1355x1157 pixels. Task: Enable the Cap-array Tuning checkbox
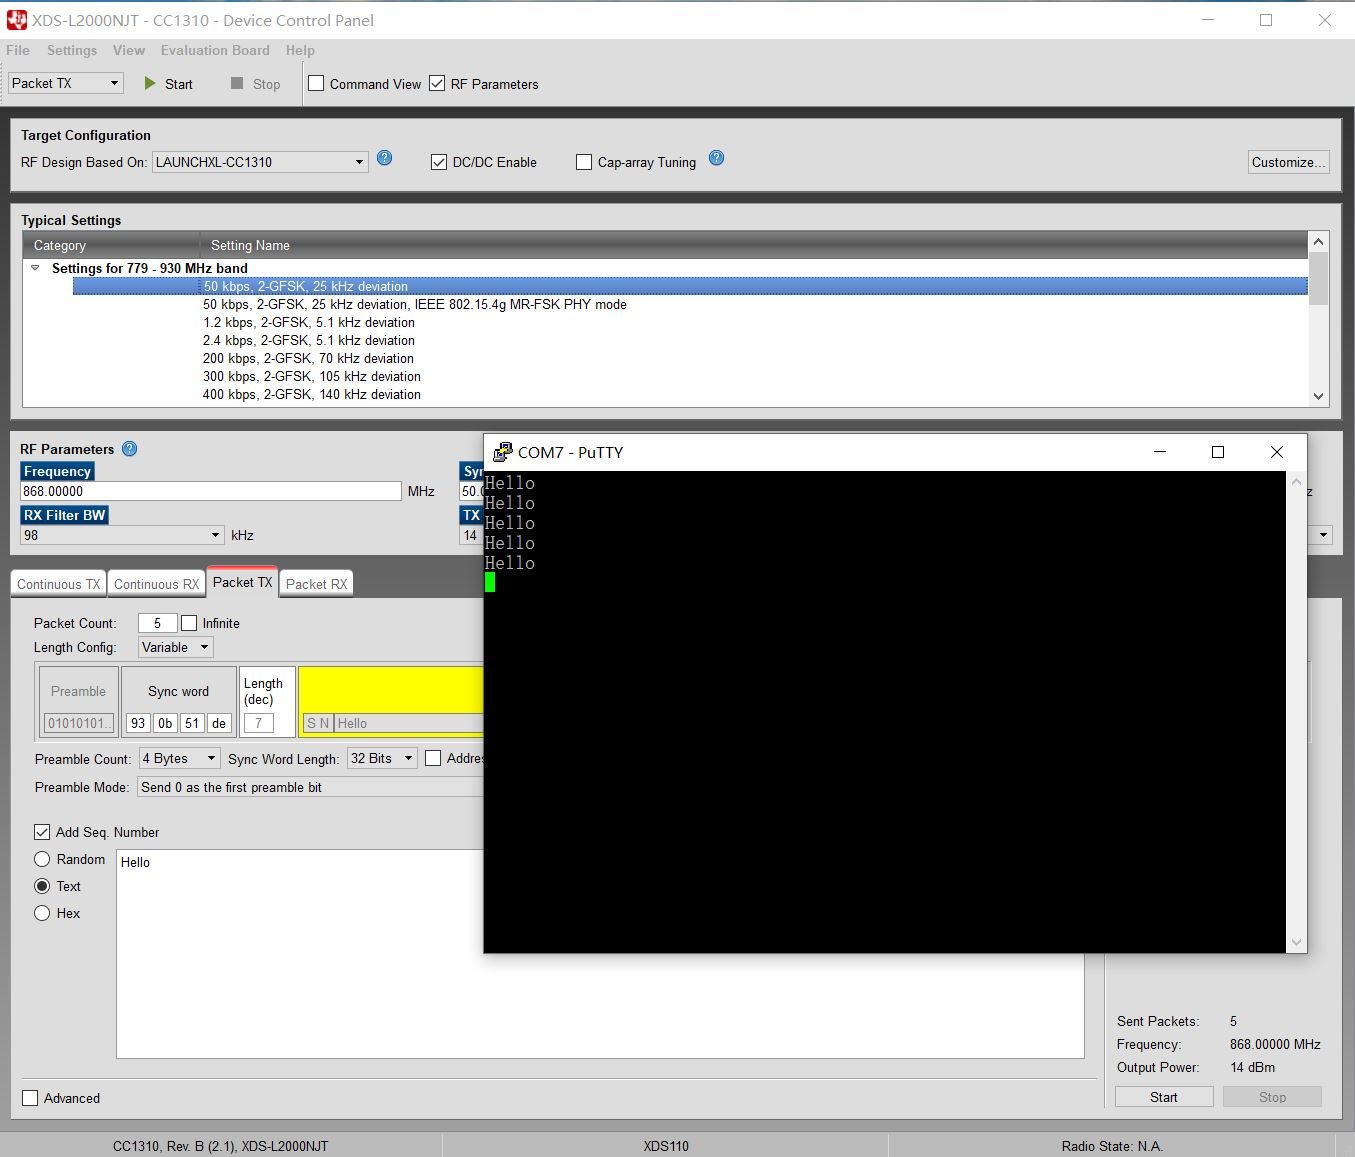coord(584,162)
